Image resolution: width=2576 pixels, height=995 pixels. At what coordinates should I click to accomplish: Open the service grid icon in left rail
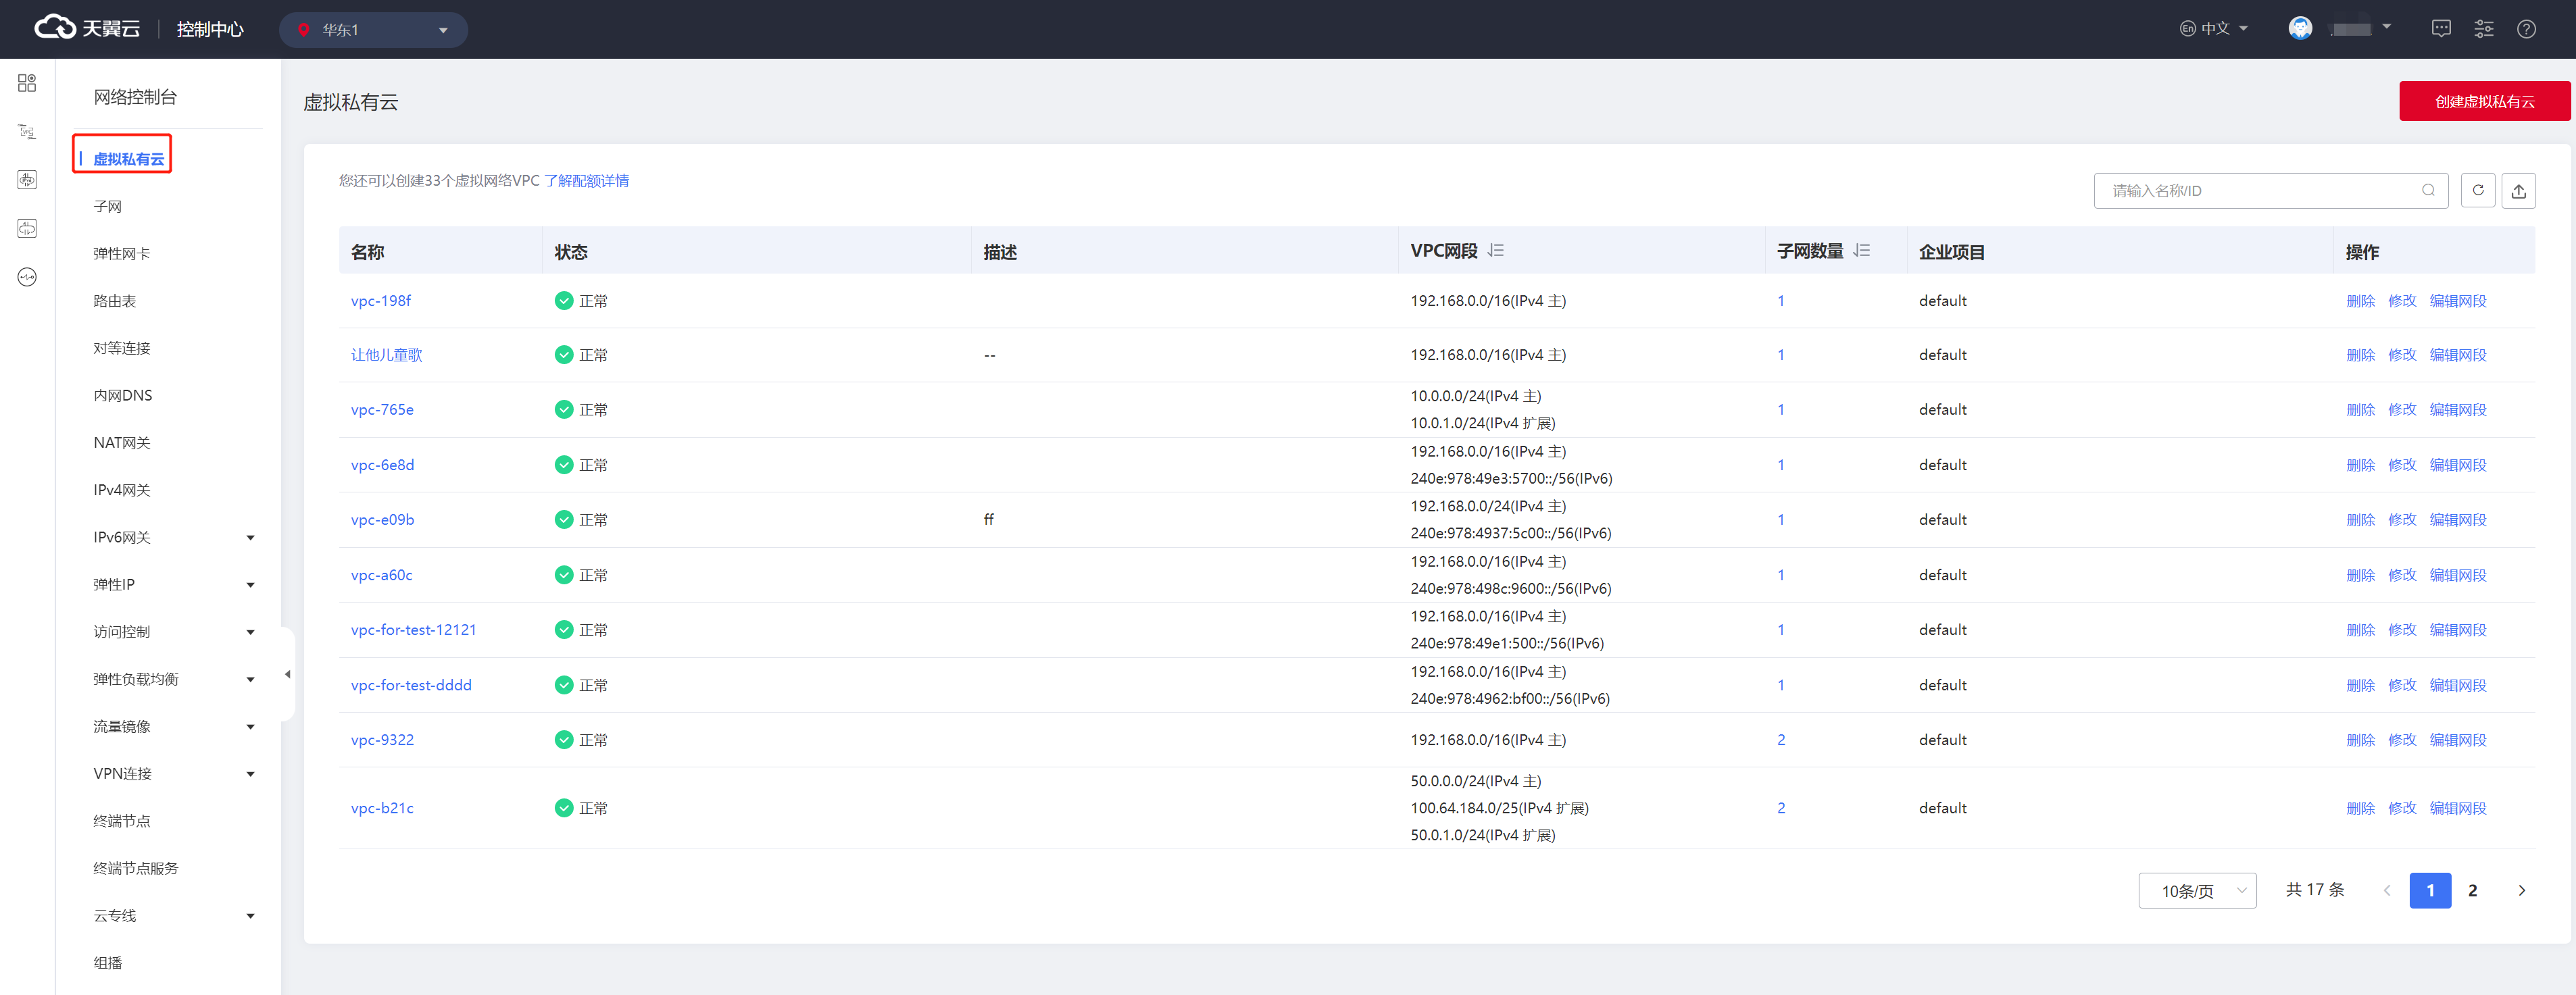(27, 83)
